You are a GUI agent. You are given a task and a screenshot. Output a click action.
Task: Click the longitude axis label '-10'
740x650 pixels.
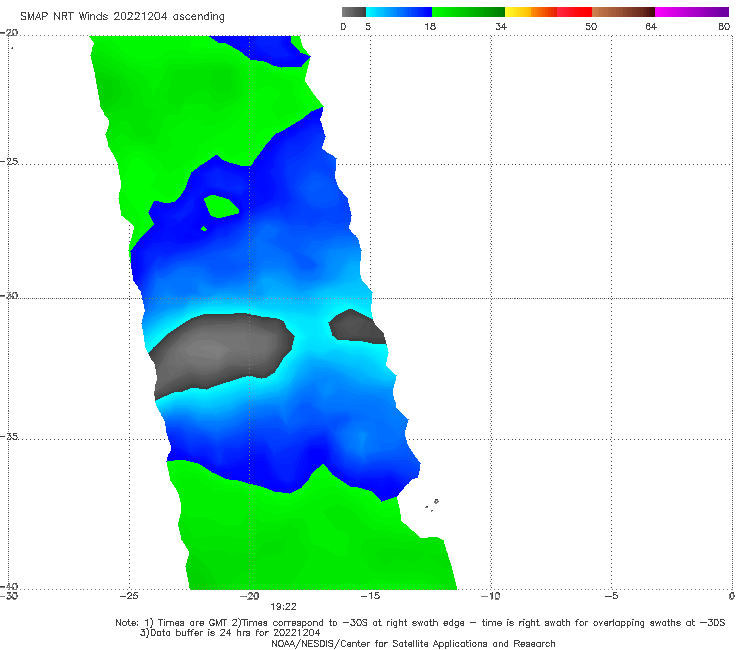click(x=491, y=596)
